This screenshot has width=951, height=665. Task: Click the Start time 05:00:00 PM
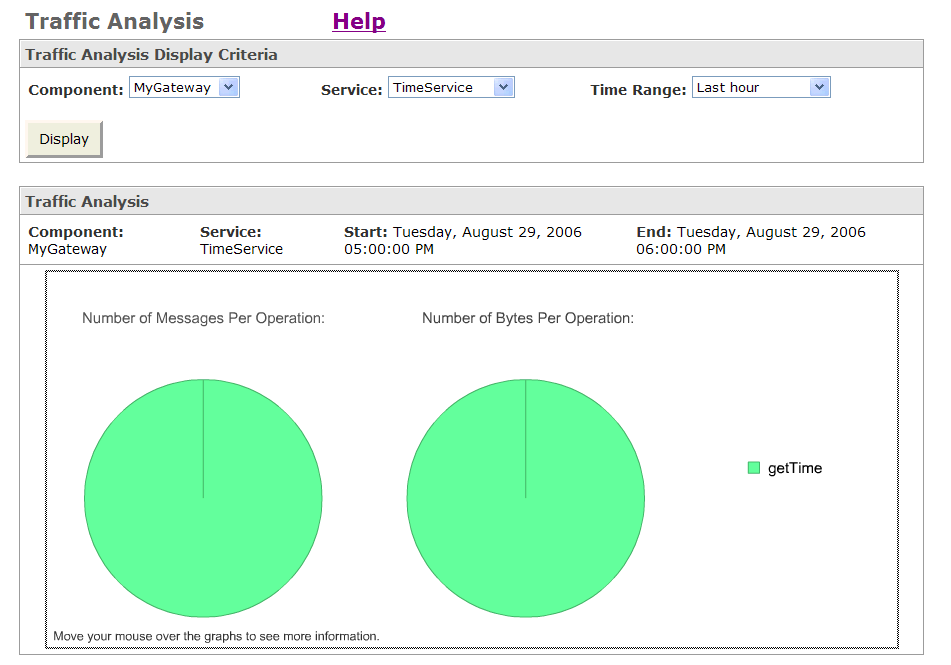click(x=389, y=249)
